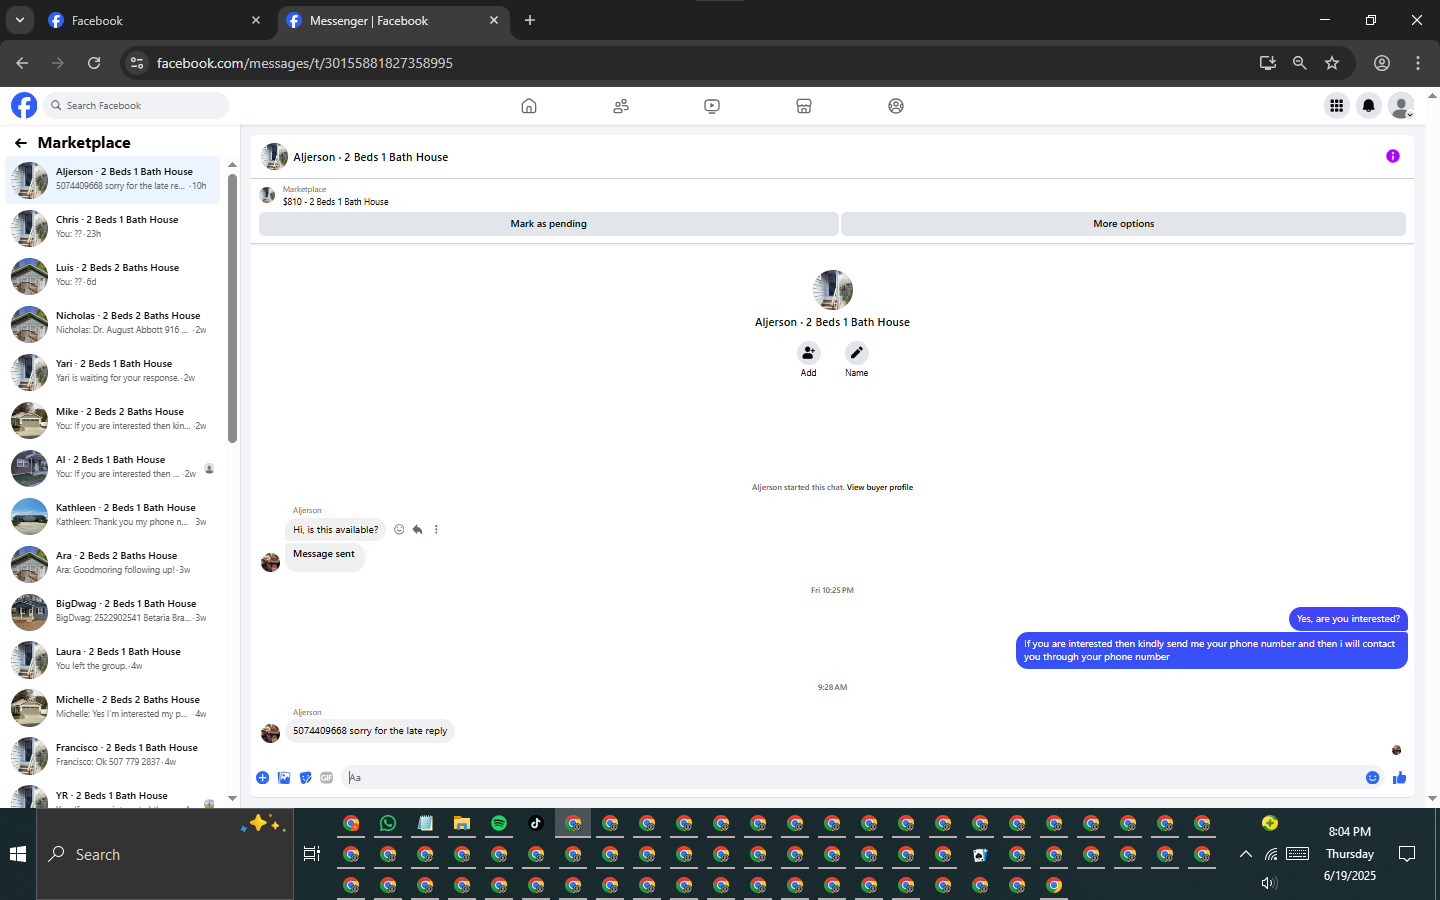Open Yari 2 Beds 1 Bath House conversation
Screen dimensions: 1440x900
point(113,371)
